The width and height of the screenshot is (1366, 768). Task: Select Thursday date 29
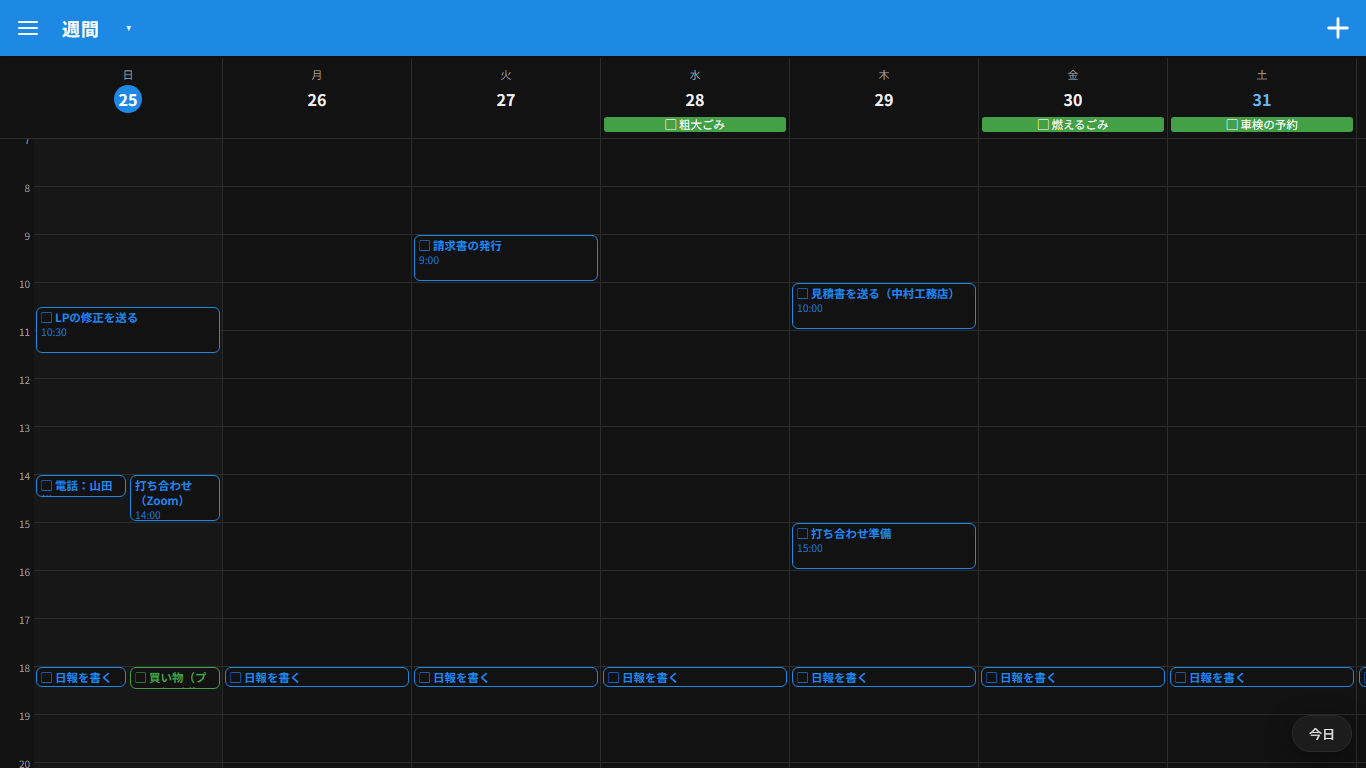(x=884, y=100)
